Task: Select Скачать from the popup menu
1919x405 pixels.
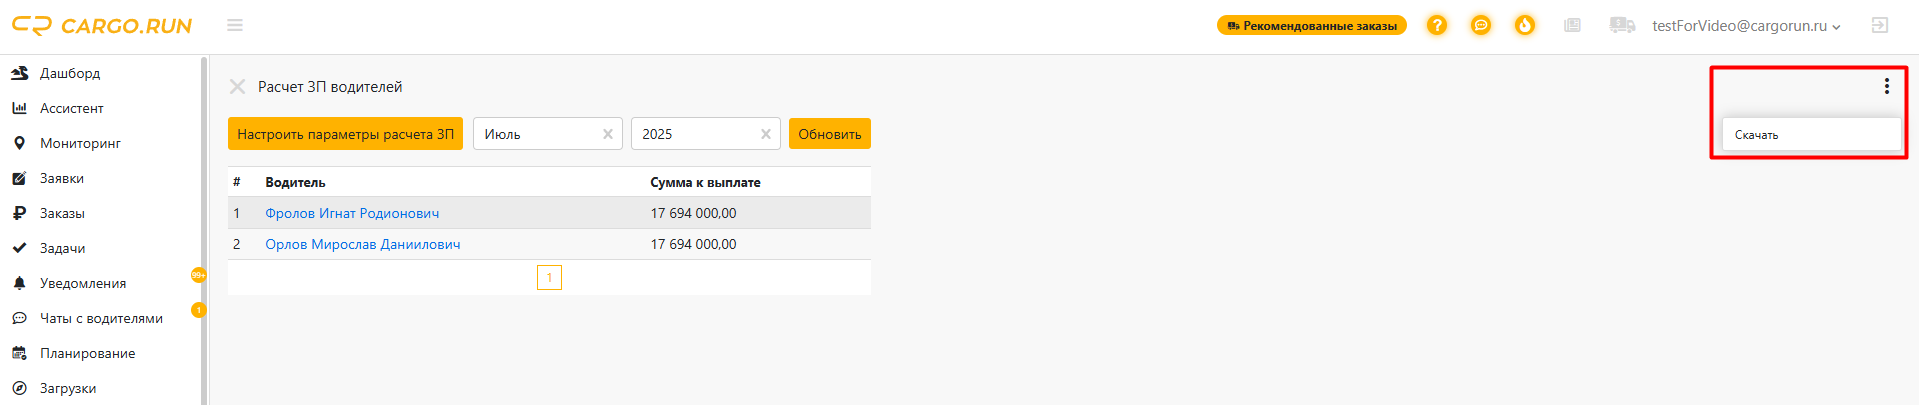Action: [1757, 135]
